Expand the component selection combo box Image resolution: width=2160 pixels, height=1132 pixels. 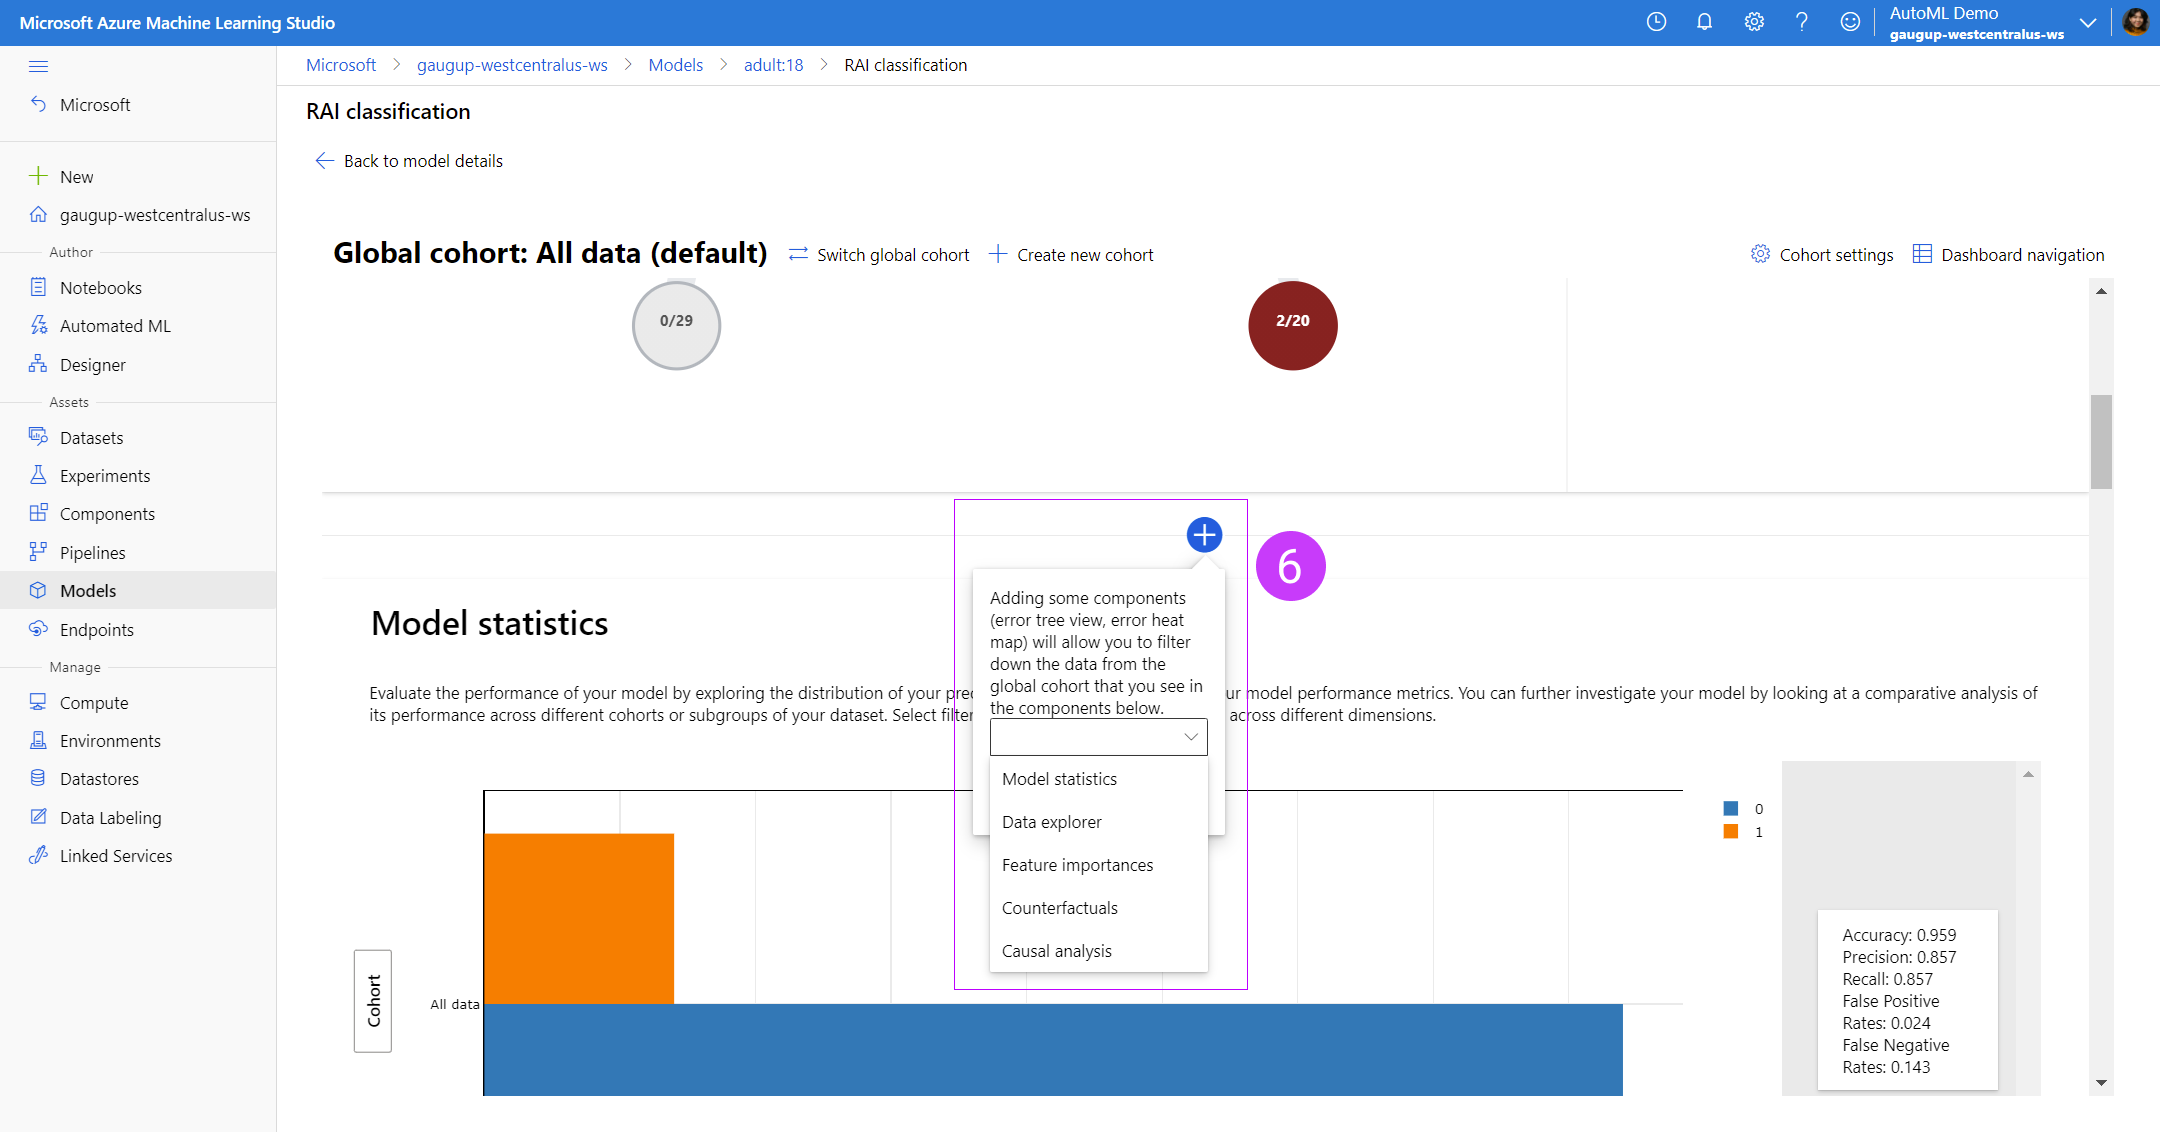1098,737
